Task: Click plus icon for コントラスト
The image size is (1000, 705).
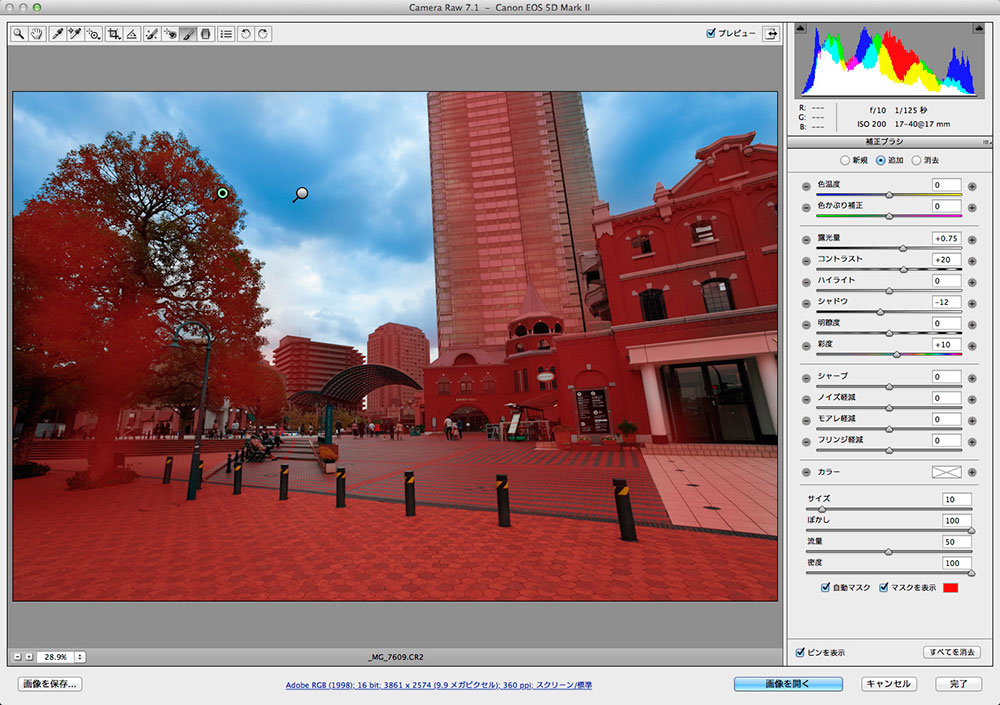Action: coord(972,261)
